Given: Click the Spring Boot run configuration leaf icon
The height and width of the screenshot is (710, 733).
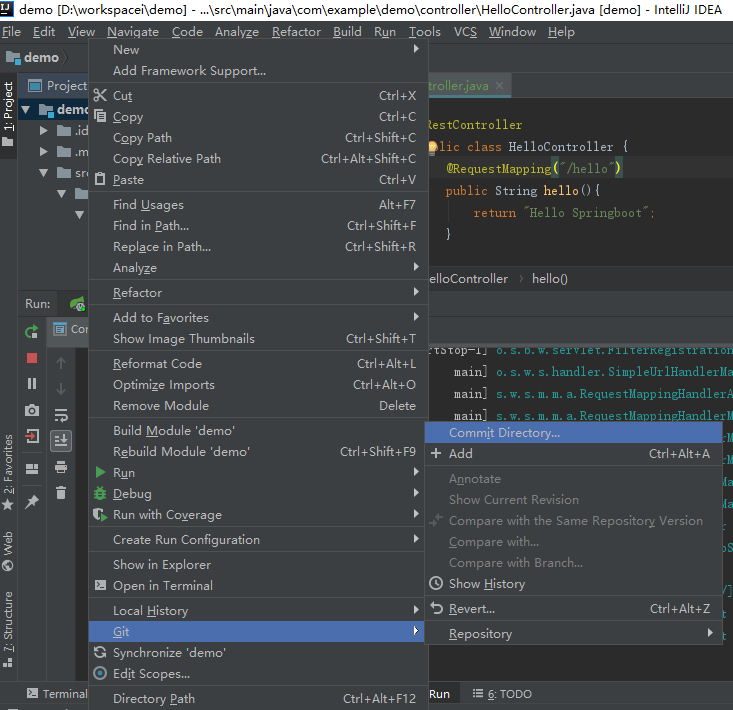Looking at the screenshot, I should tap(78, 304).
